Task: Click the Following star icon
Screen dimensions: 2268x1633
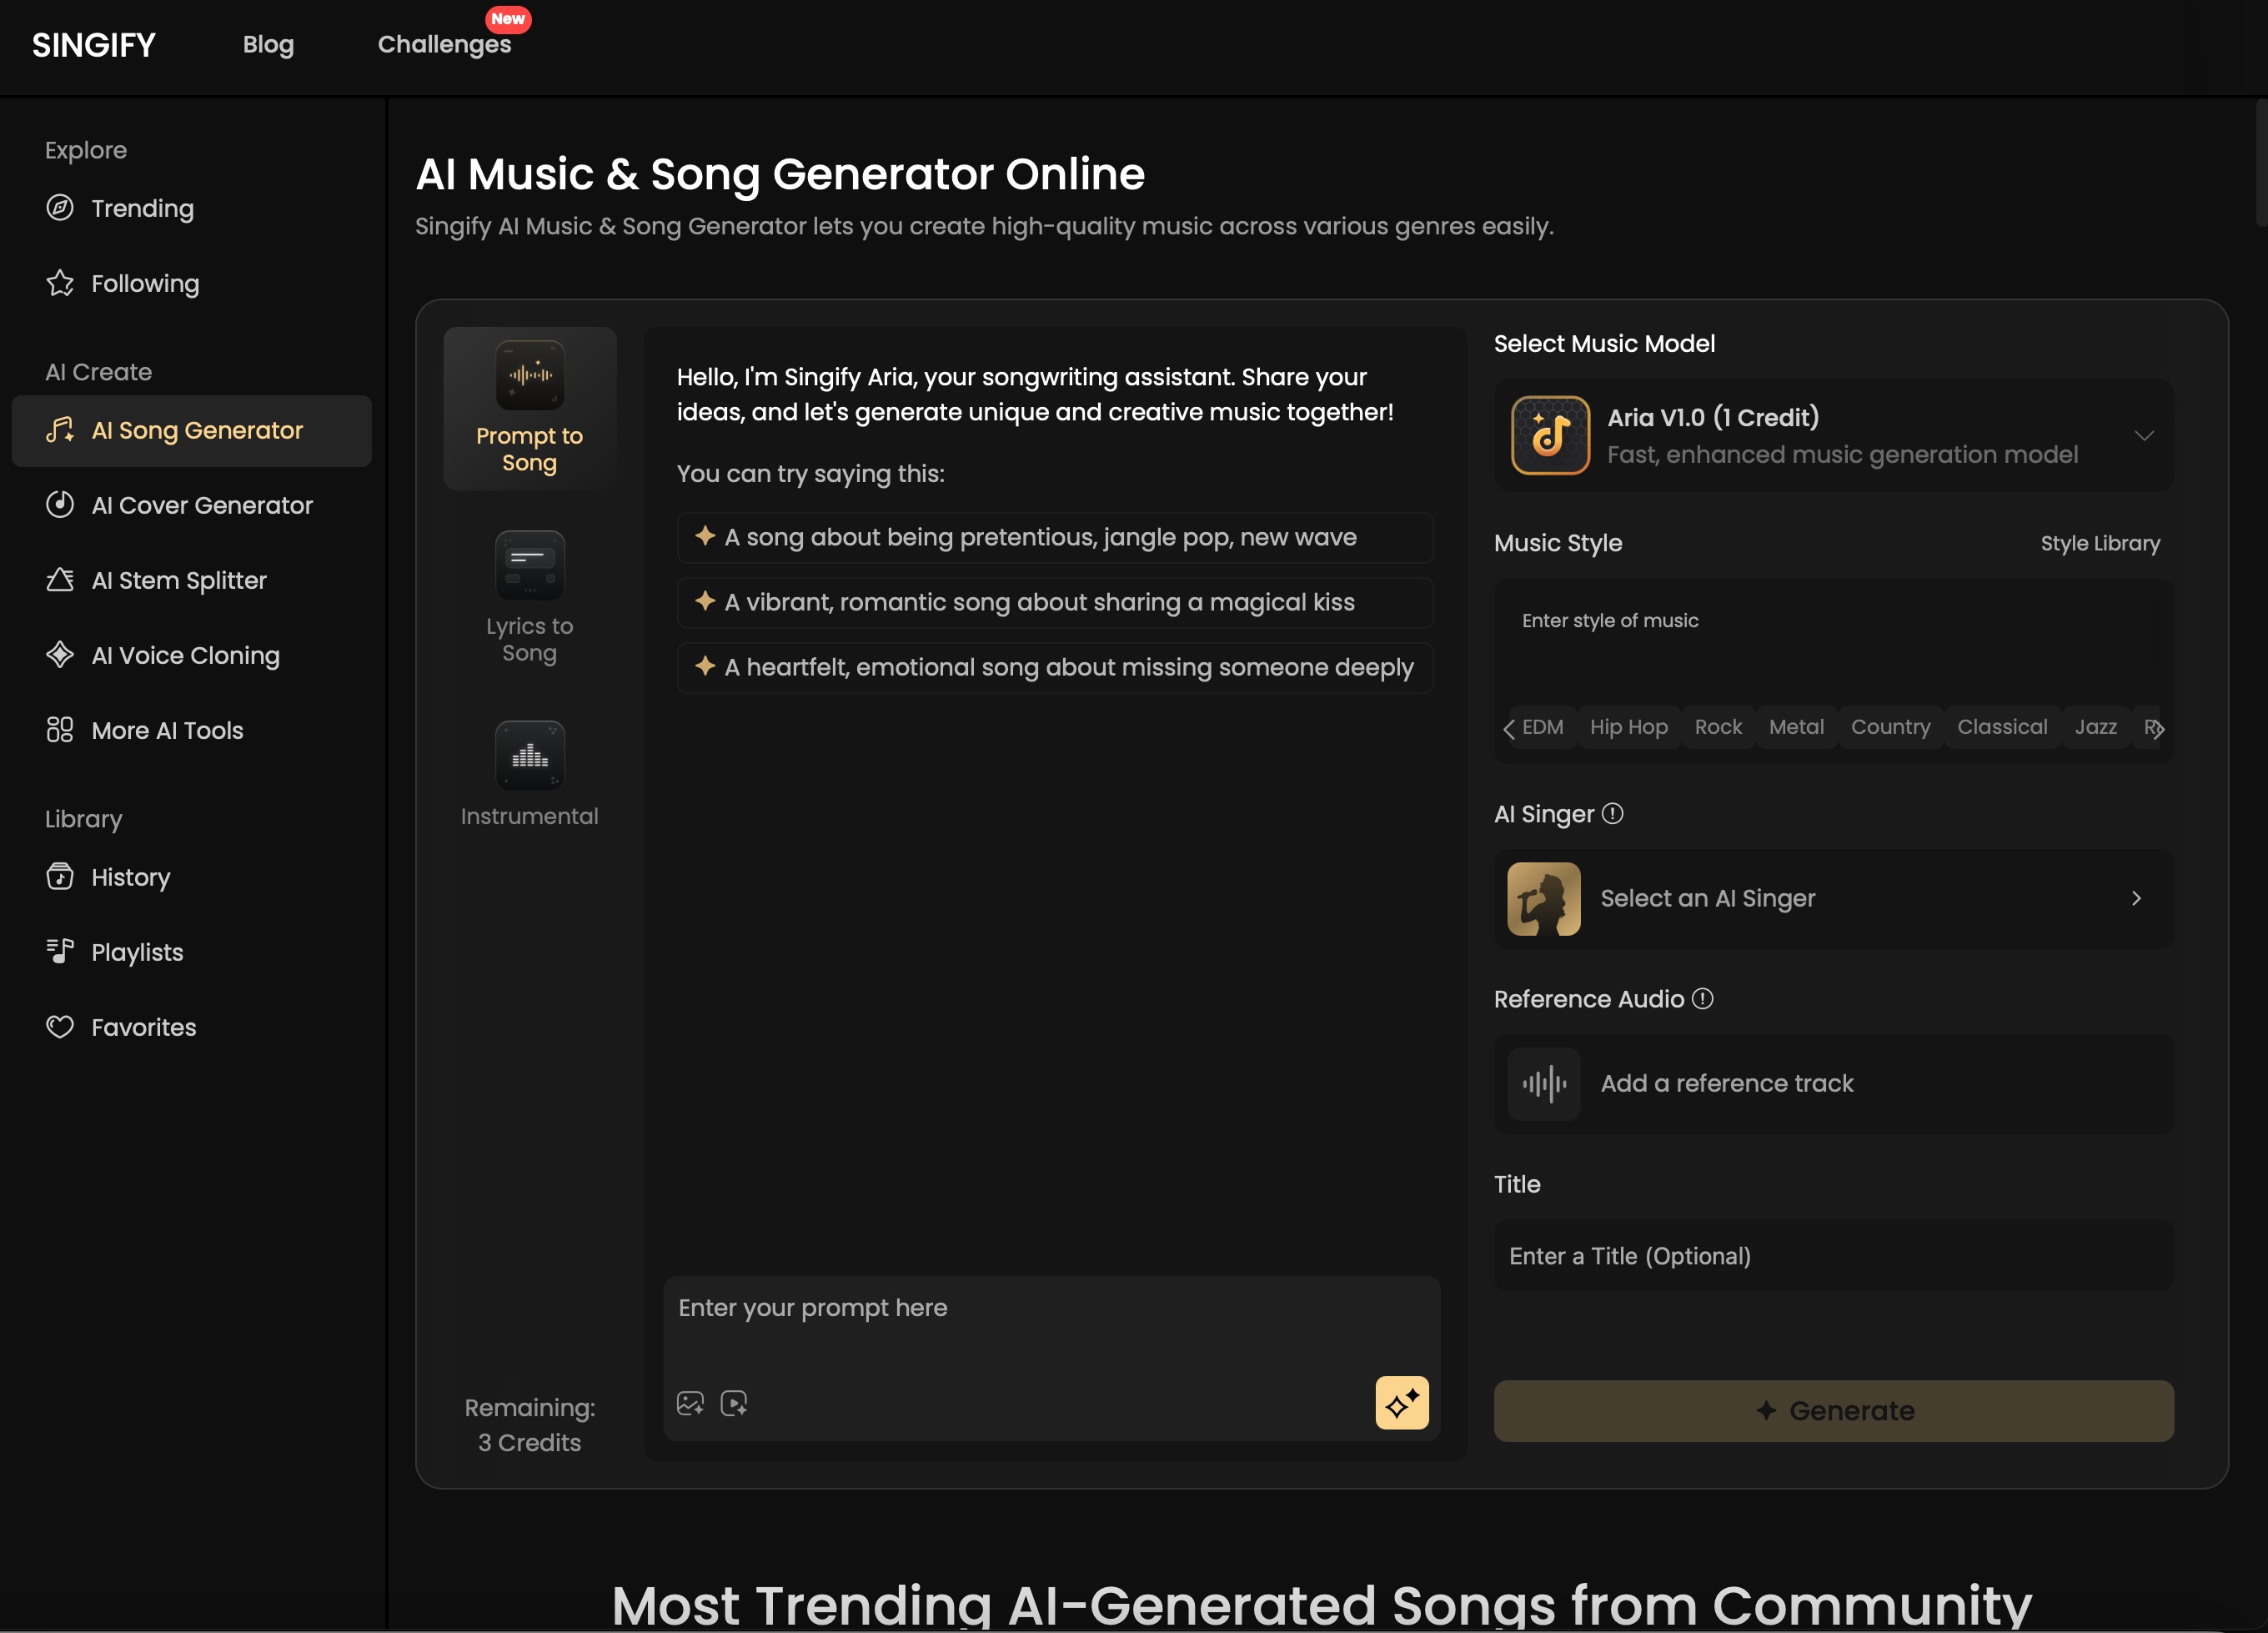Action: point(60,283)
